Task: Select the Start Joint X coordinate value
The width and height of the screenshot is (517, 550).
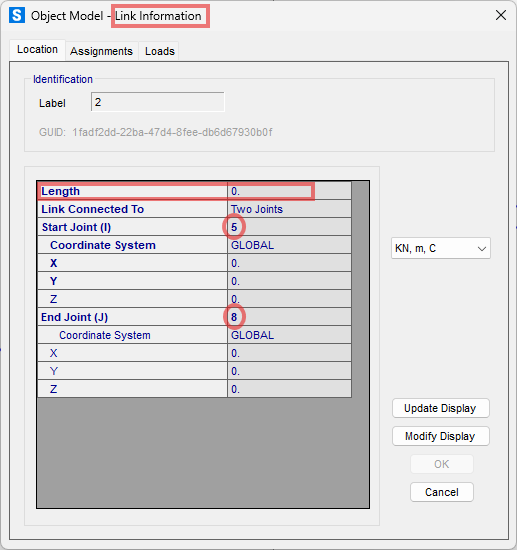Action: tap(289, 263)
